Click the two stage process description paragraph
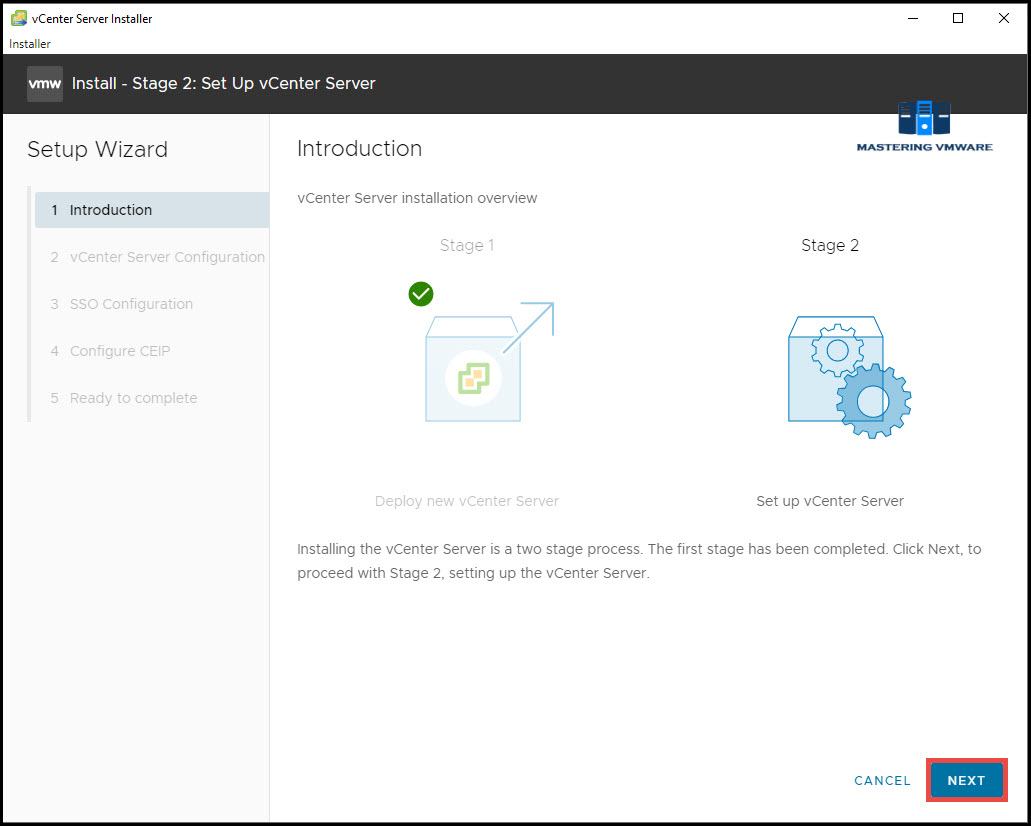The height and width of the screenshot is (826, 1031). point(639,561)
